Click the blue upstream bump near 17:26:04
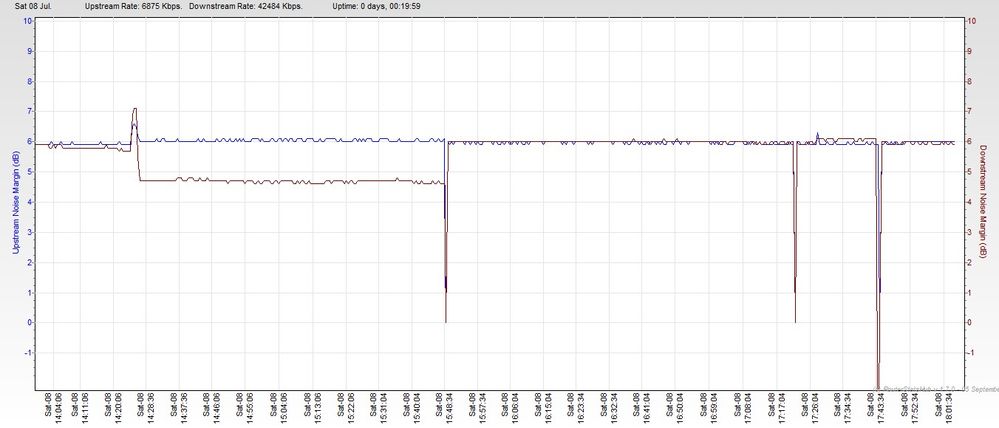 pos(817,135)
